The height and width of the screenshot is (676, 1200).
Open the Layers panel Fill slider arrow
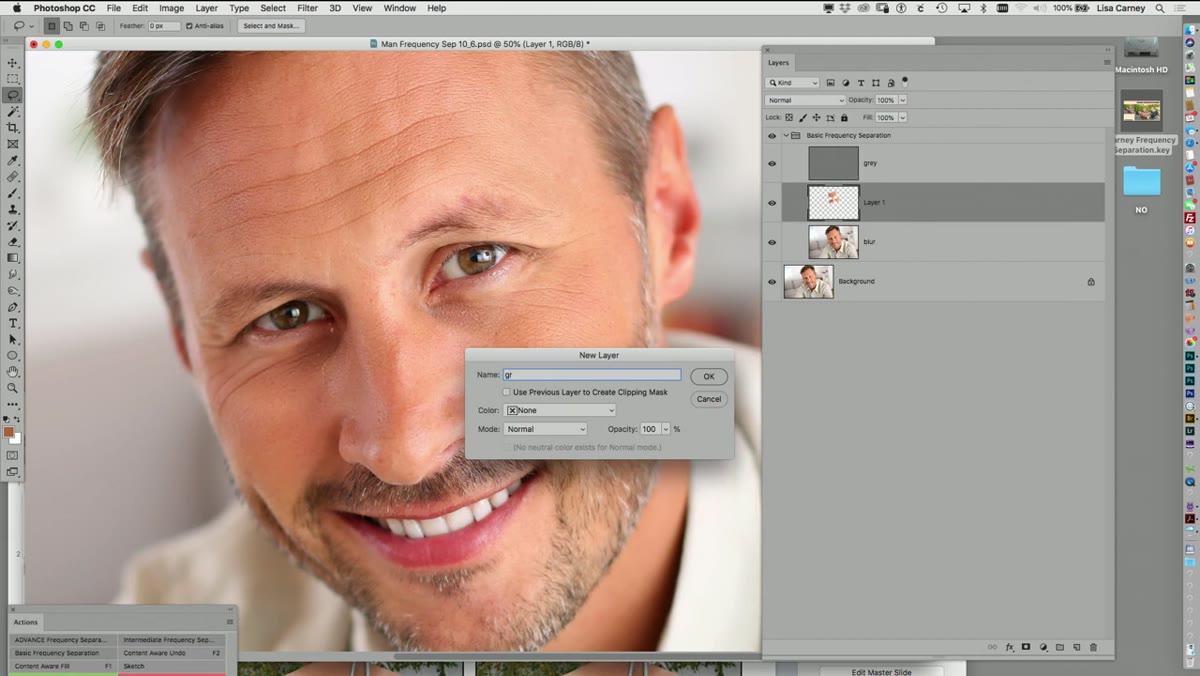(x=903, y=117)
